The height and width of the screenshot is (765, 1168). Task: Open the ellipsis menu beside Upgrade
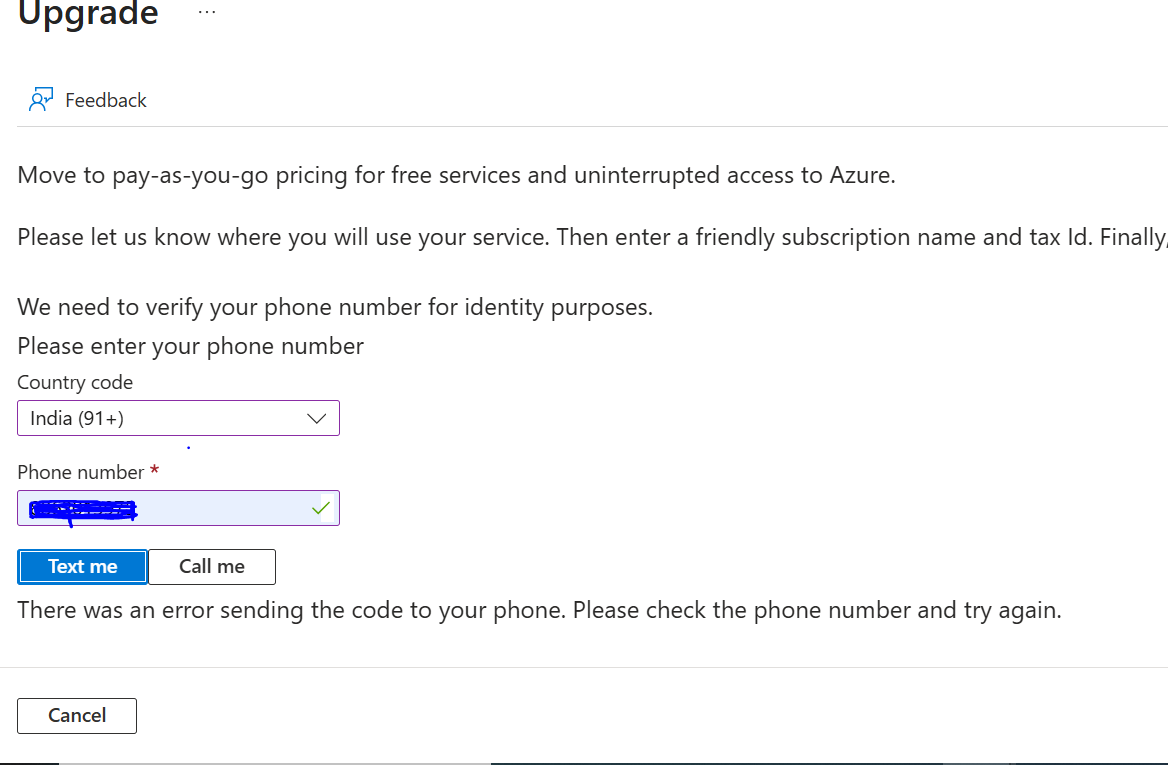coord(206,13)
